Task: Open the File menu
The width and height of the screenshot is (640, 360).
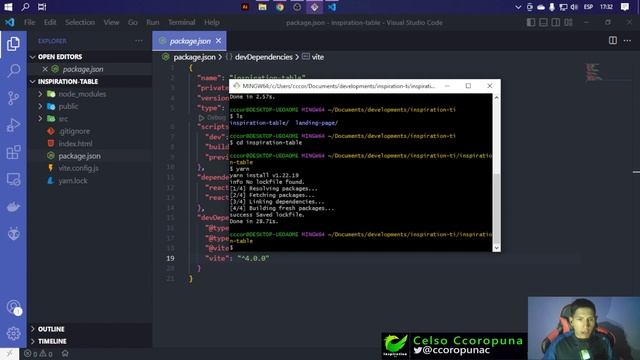Action: tap(29, 22)
